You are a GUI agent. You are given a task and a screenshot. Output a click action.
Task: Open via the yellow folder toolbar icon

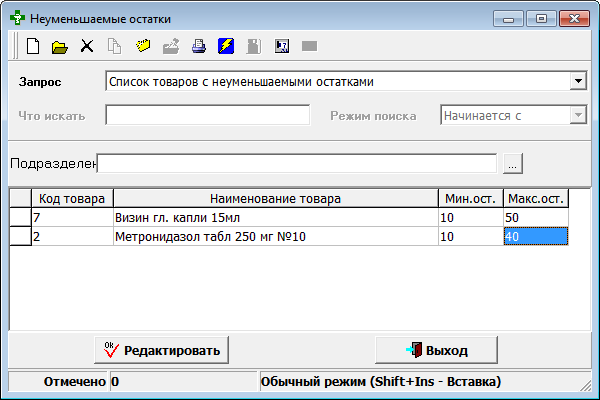click(x=60, y=47)
